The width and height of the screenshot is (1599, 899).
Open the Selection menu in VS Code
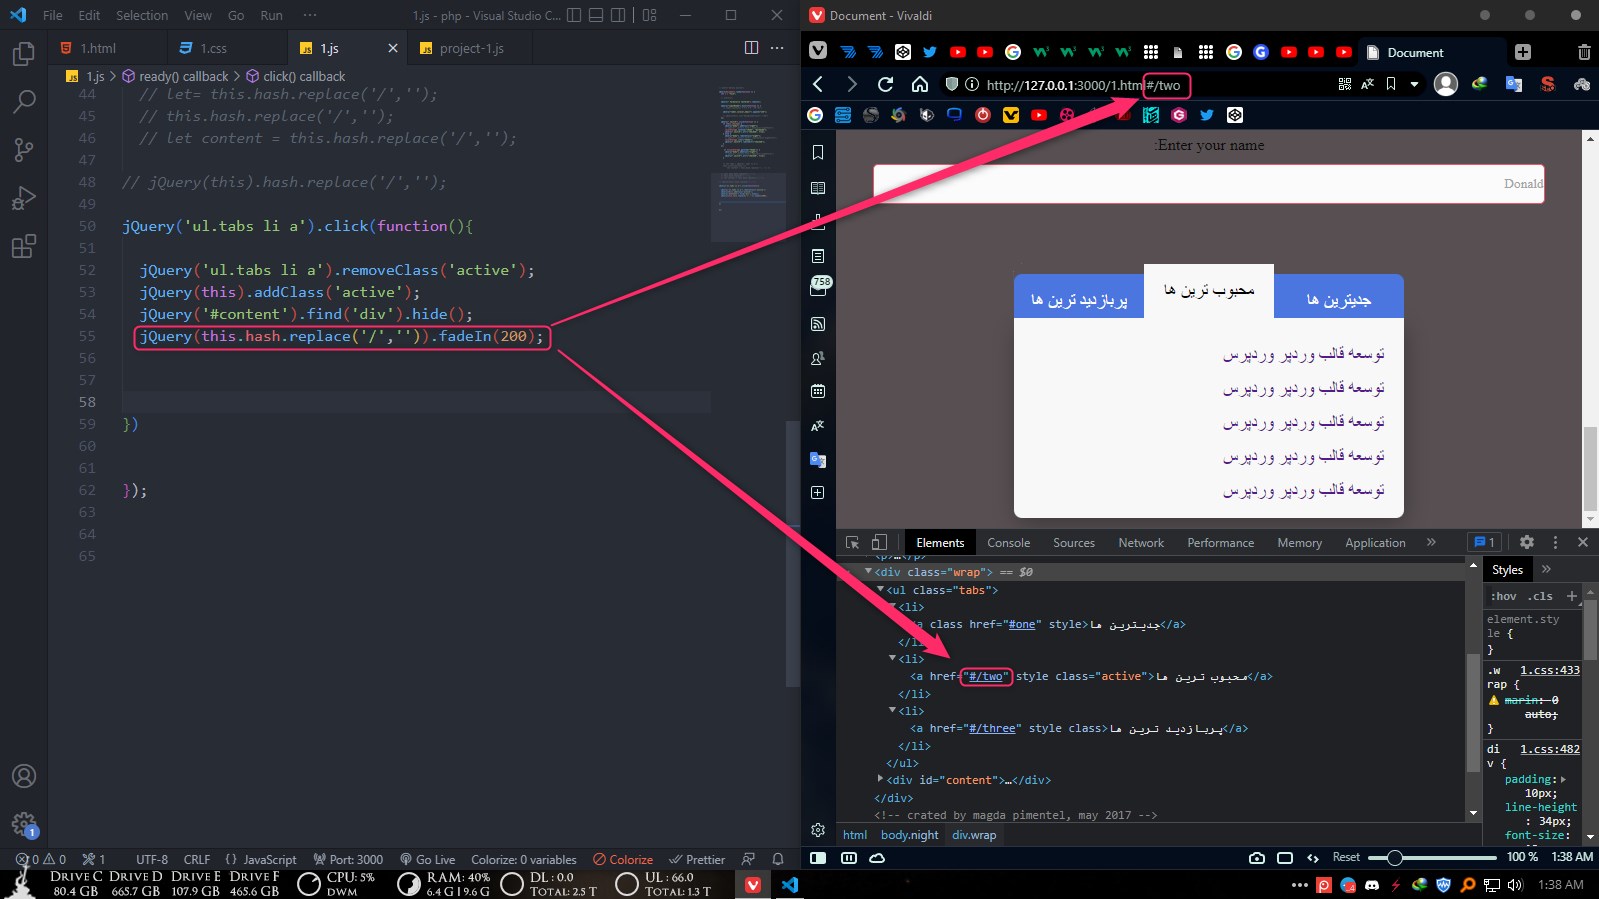(142, 15)
